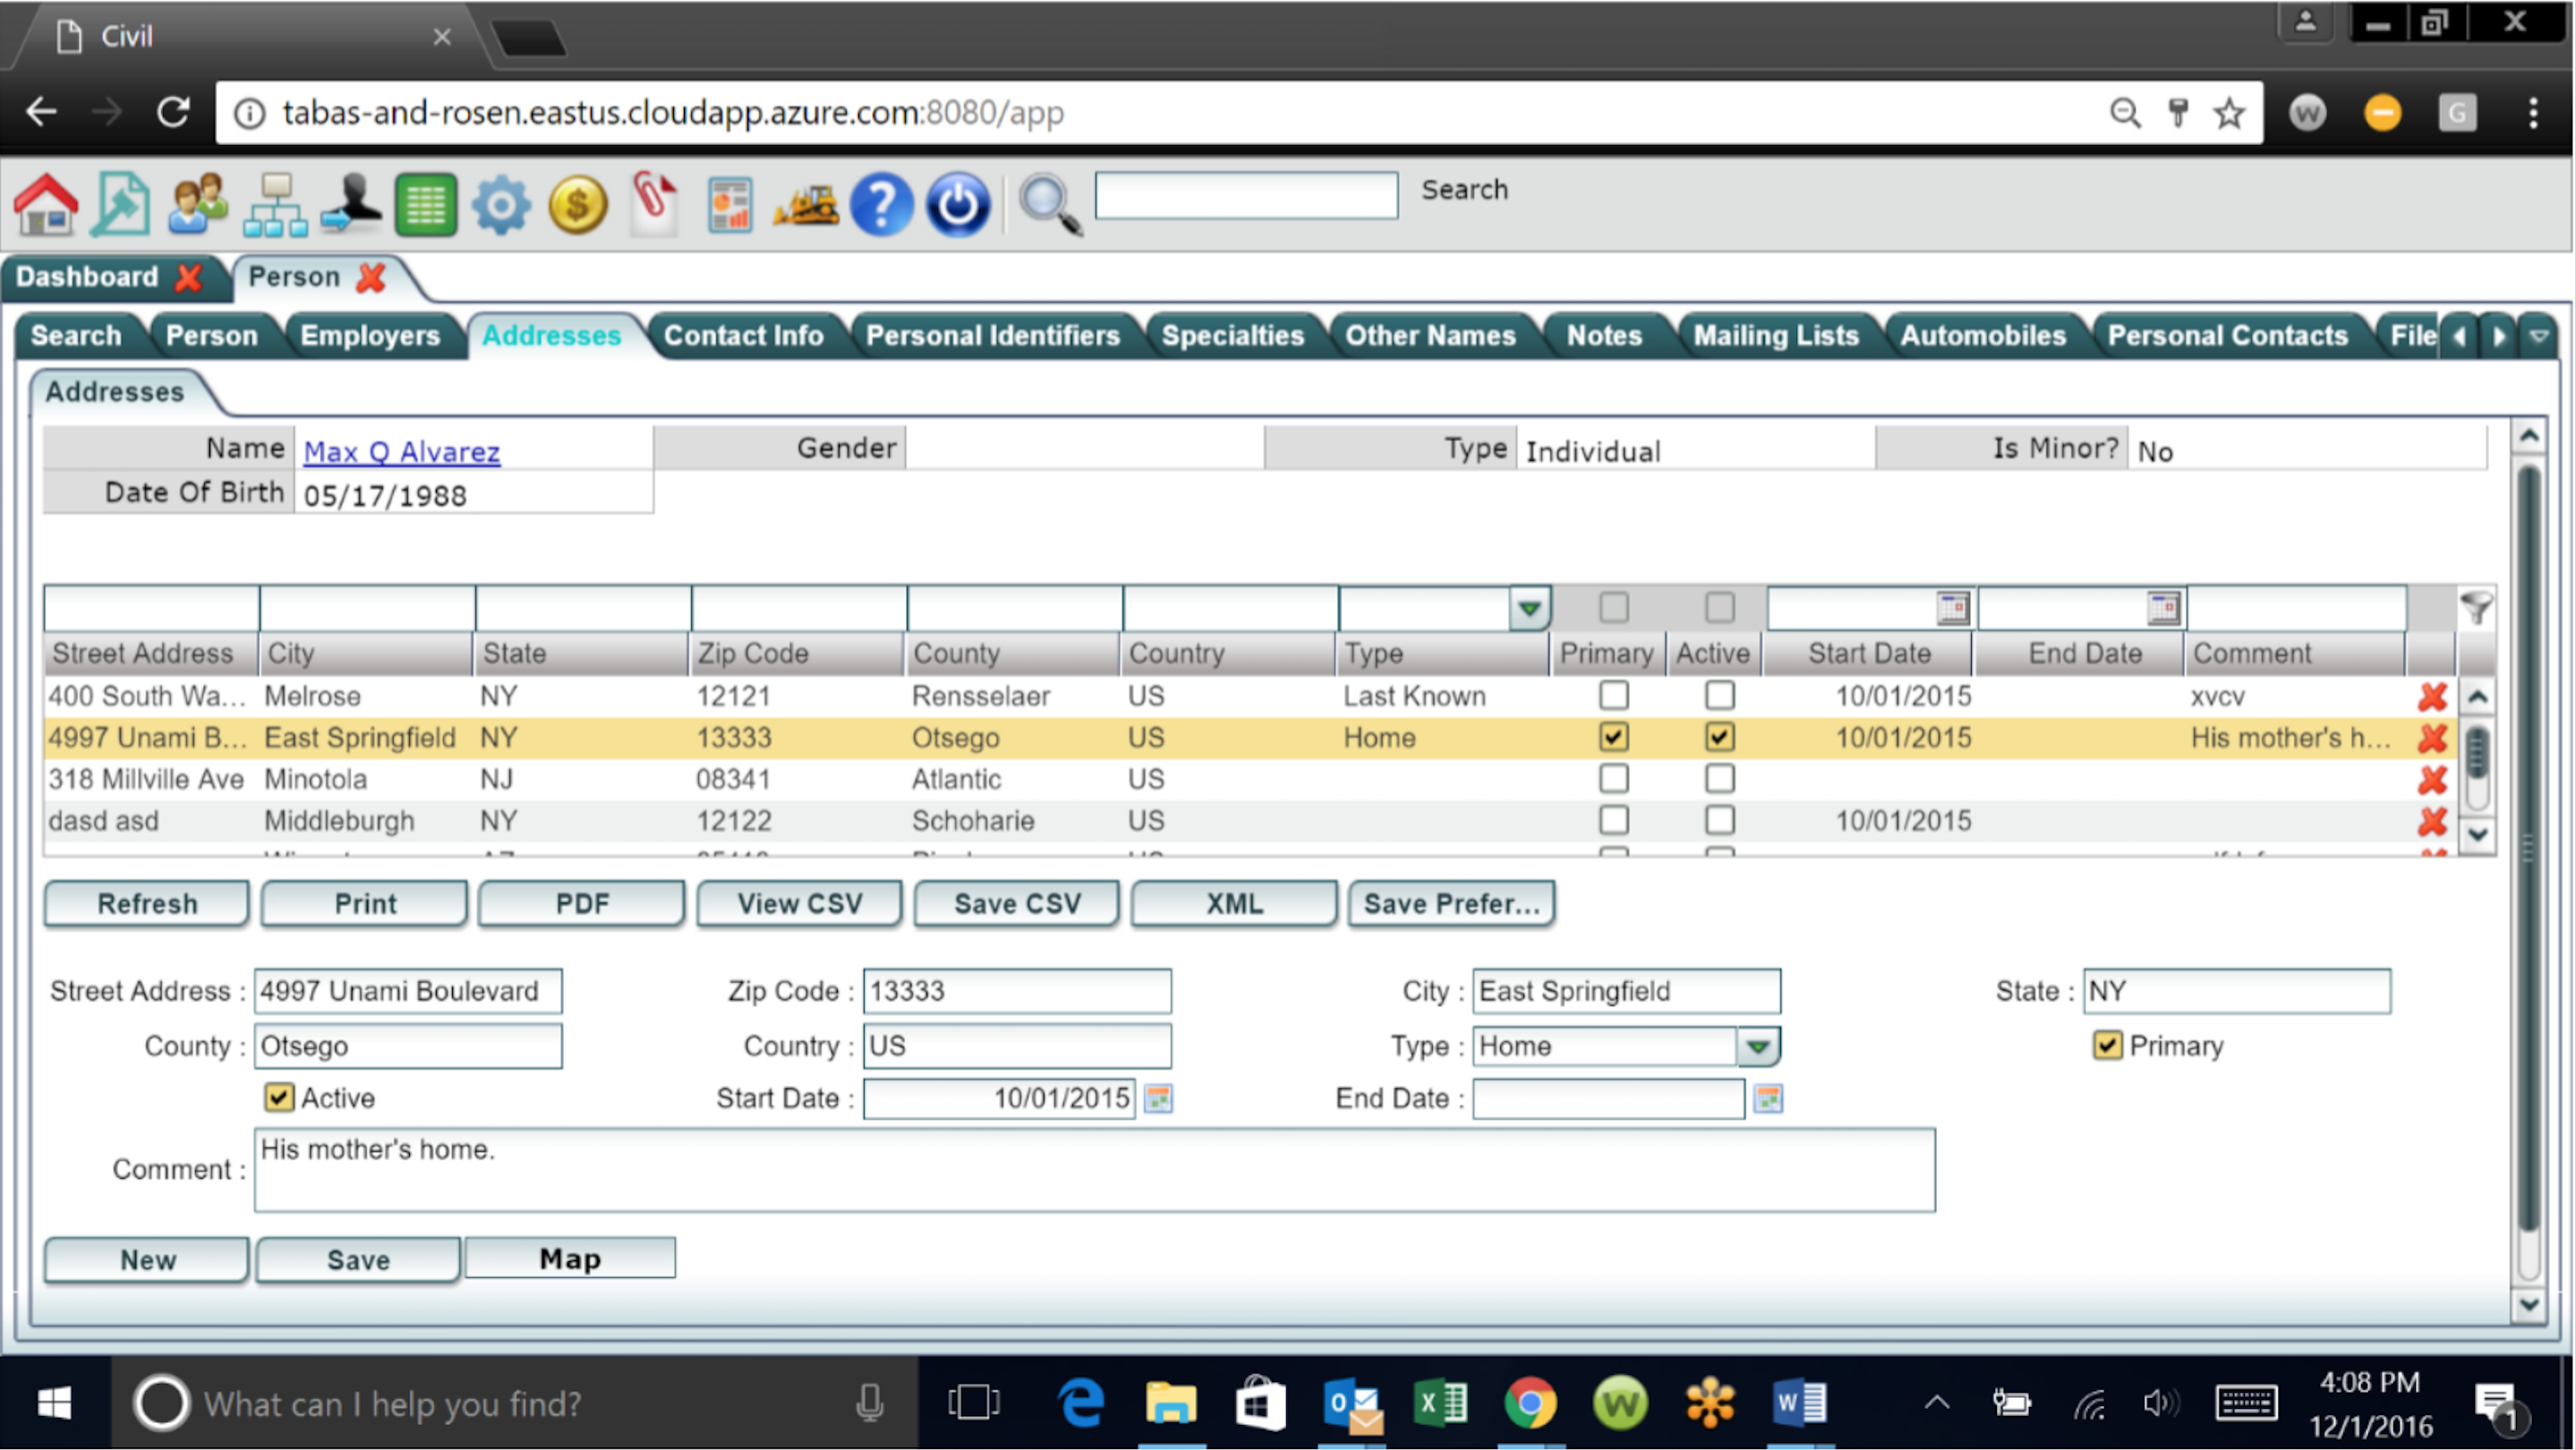The width and height of the screenshot is (2576, 1450).
Task: Open the people management icon
Action: click(x=196, y=203)
